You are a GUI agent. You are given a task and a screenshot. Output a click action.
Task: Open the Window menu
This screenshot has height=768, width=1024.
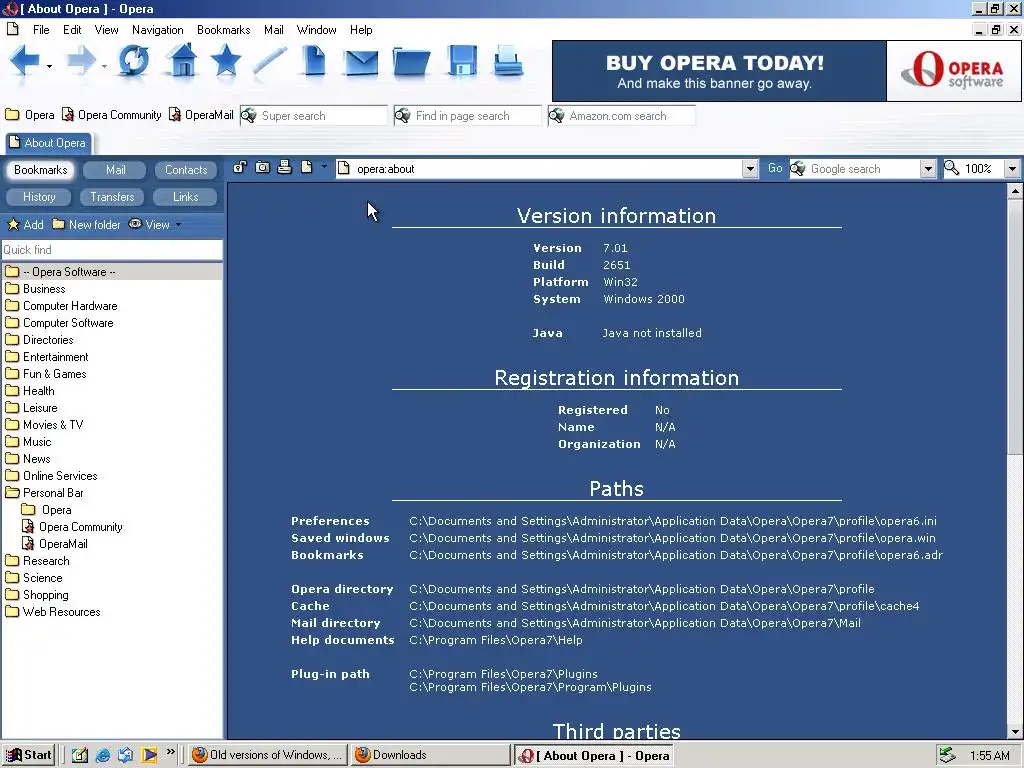pyautogui.click(x=316, y=29)
